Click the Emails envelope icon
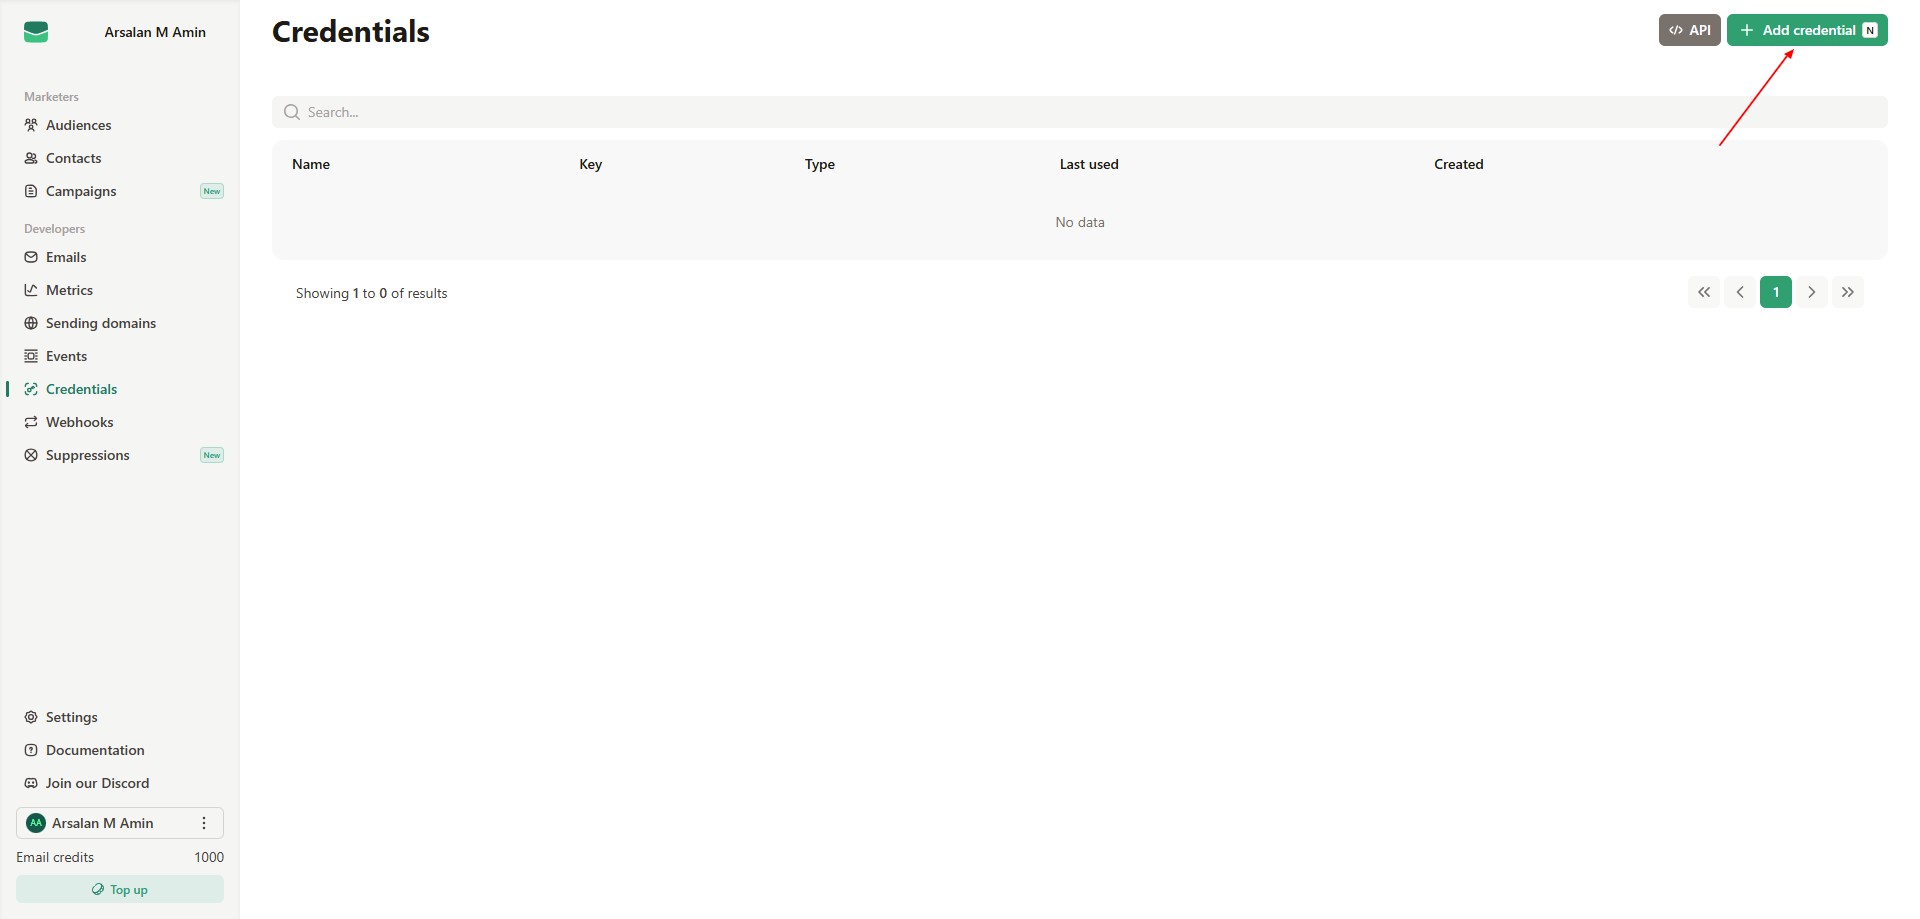 [x=31, y=257]
